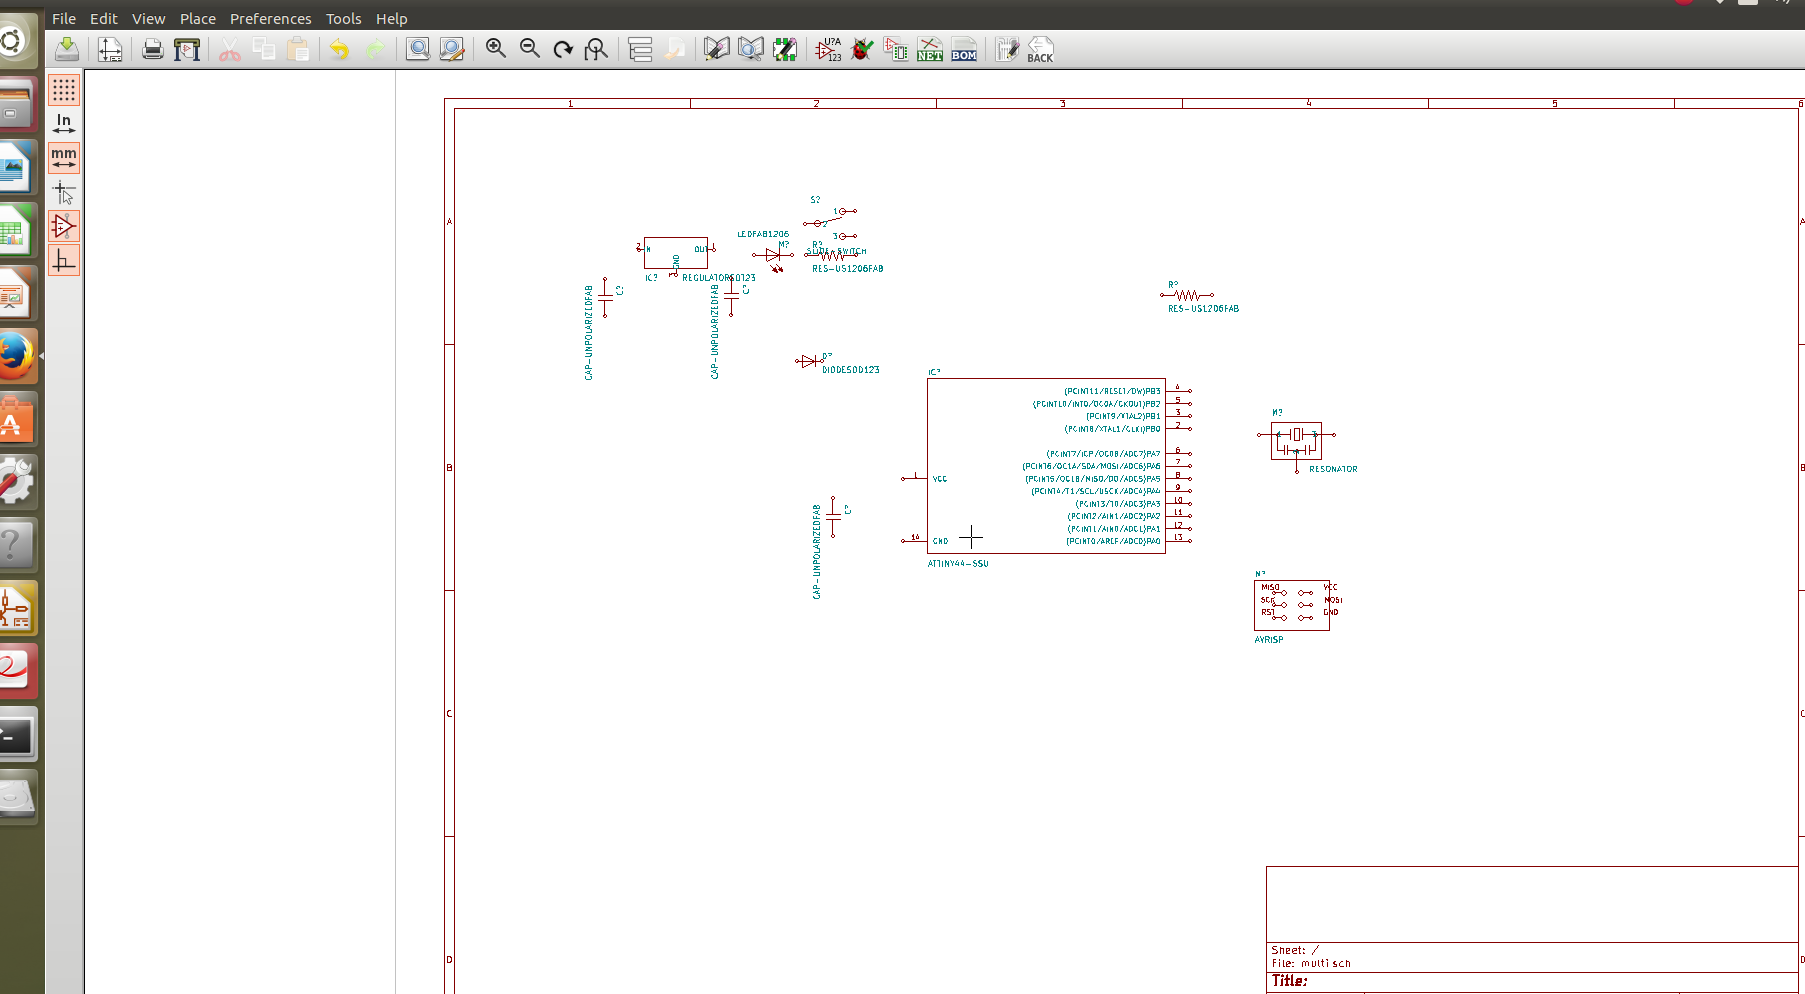Run electrical rules check ladybug icon

pos(862,49)
